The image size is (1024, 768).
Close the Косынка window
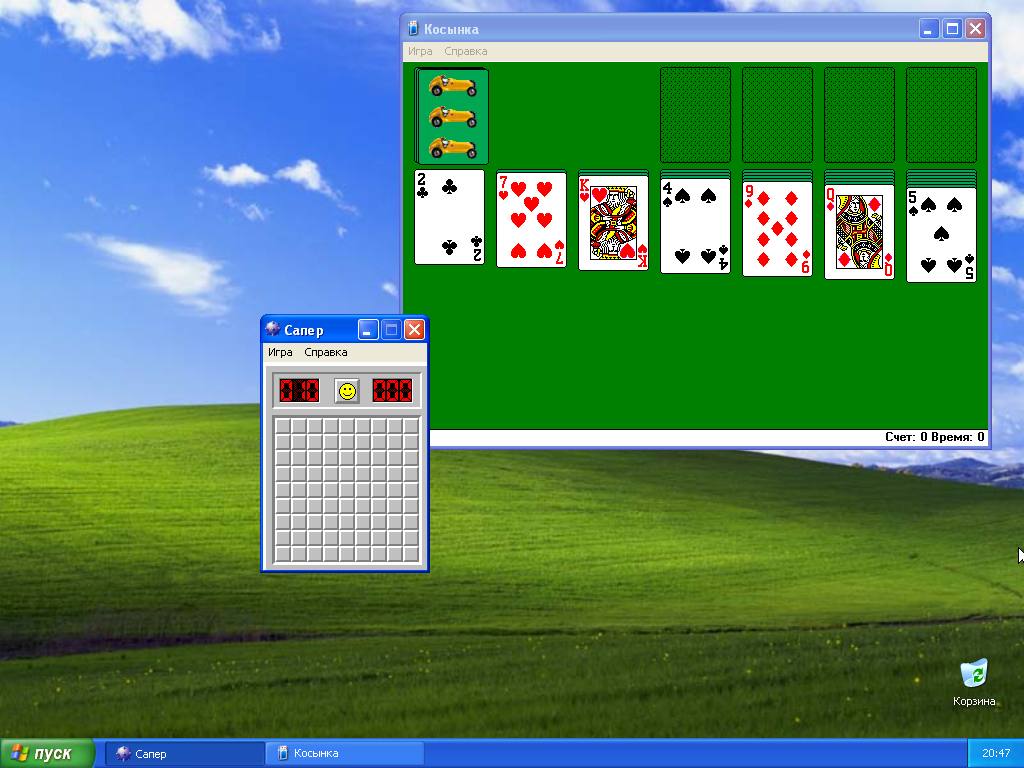point(976,29)
